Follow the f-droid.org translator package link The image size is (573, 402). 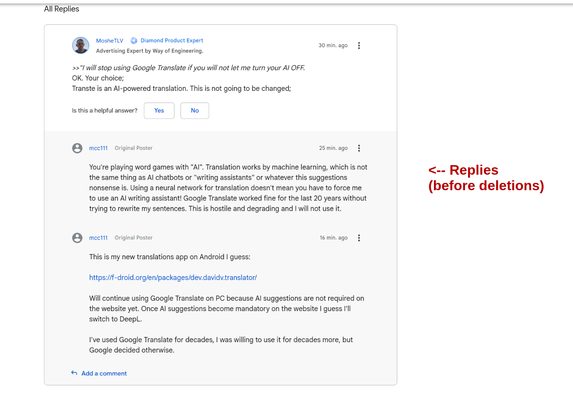(x=173, y=278)
